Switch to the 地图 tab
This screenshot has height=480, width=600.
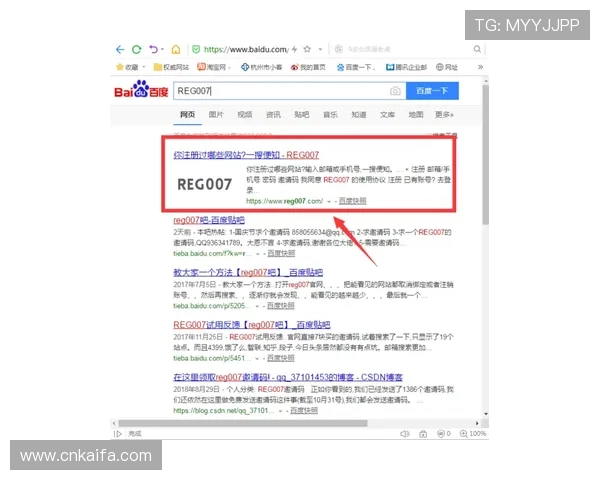[x=416, y=114]
